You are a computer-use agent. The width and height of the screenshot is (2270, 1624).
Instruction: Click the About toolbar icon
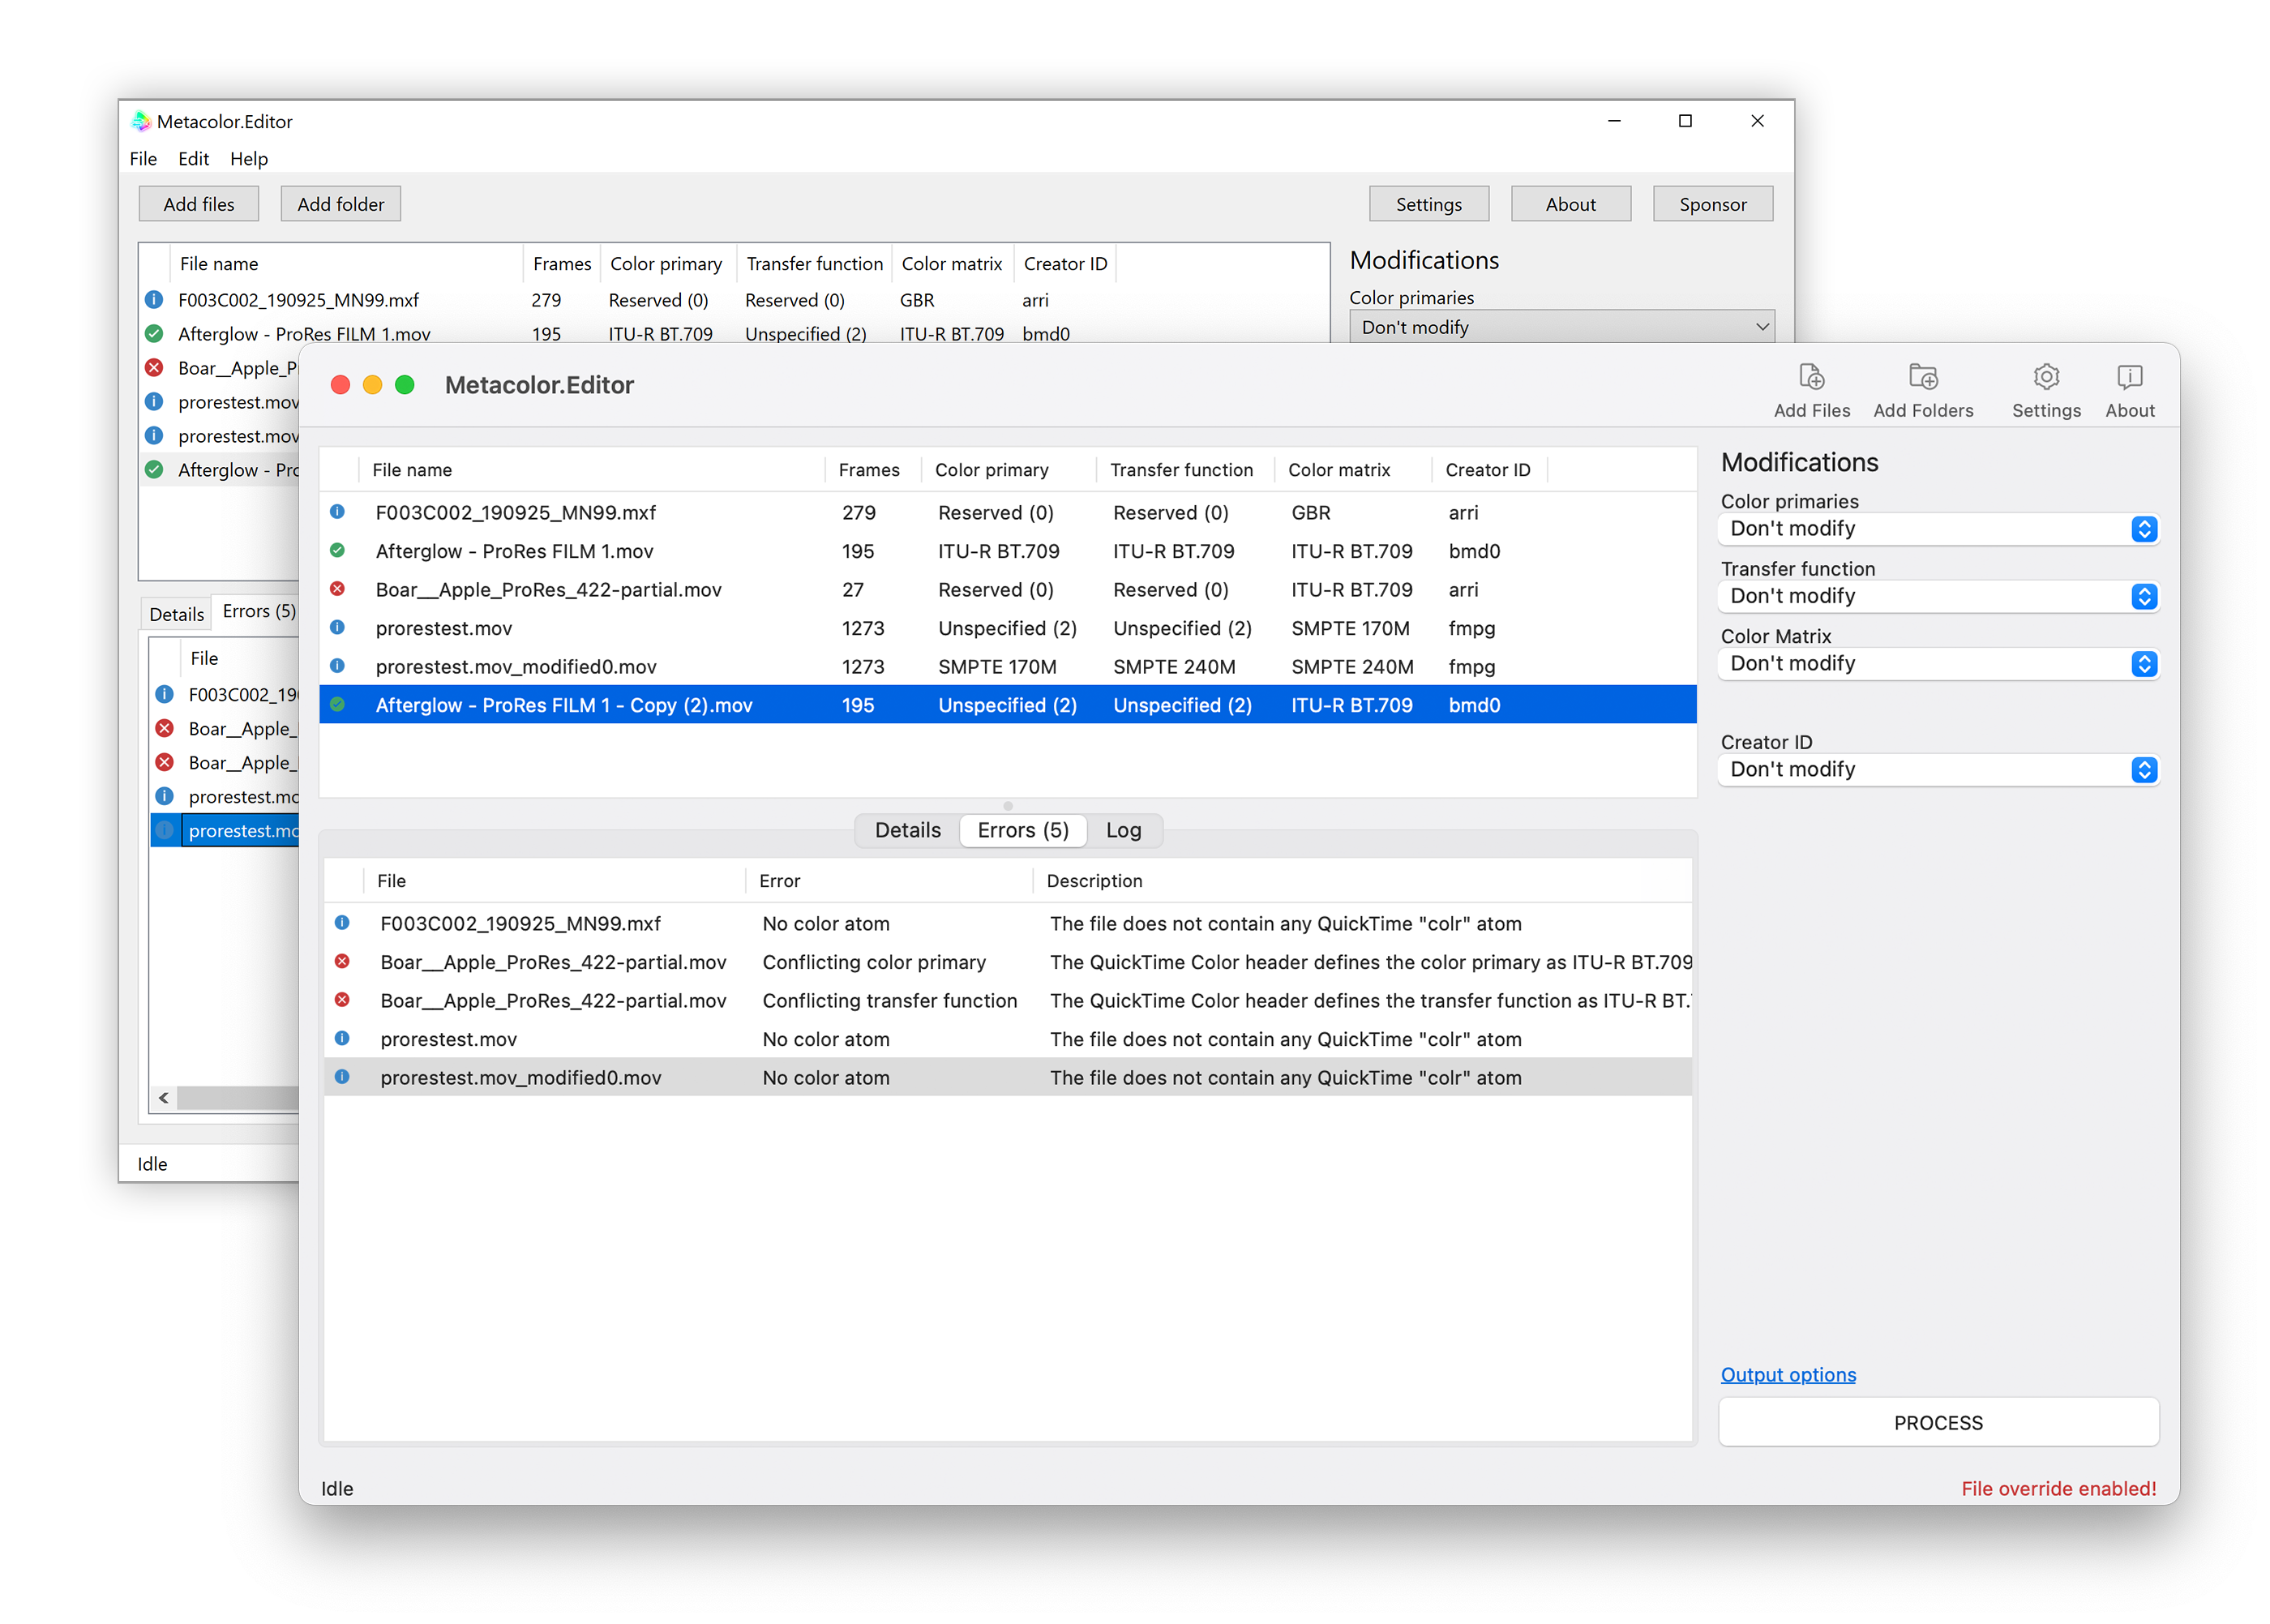pyautogui.click(x=2128, y=378)
